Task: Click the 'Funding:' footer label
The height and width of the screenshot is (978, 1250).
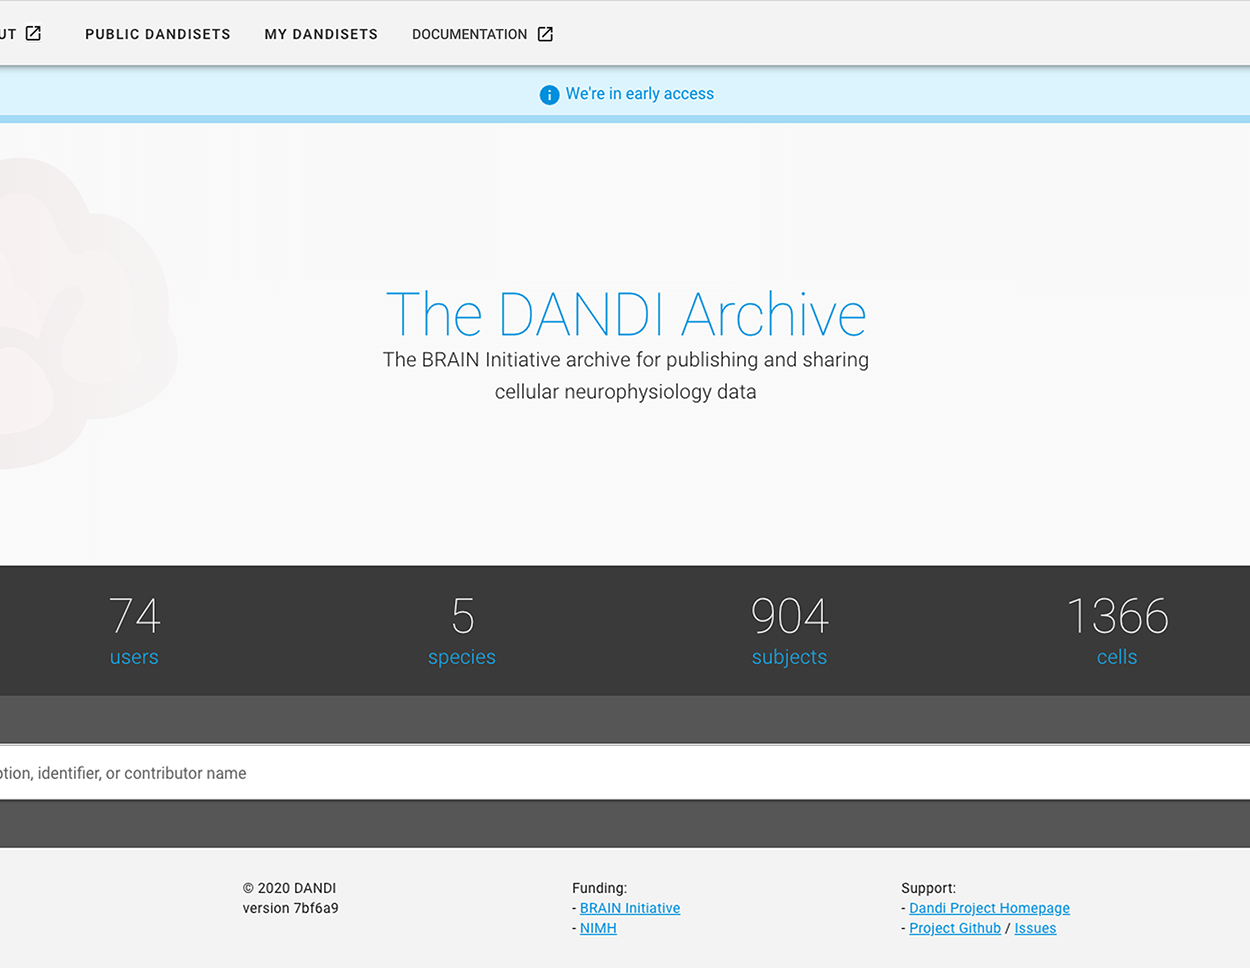Action: (x=599, y=888)
